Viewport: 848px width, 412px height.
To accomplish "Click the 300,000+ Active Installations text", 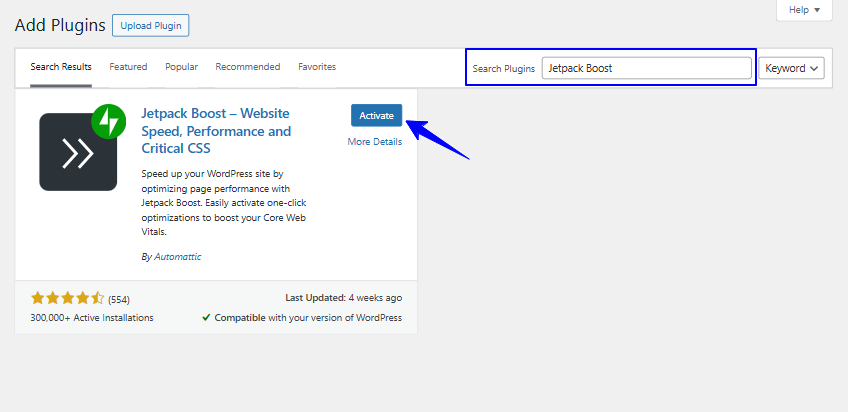I will (92, 318).
